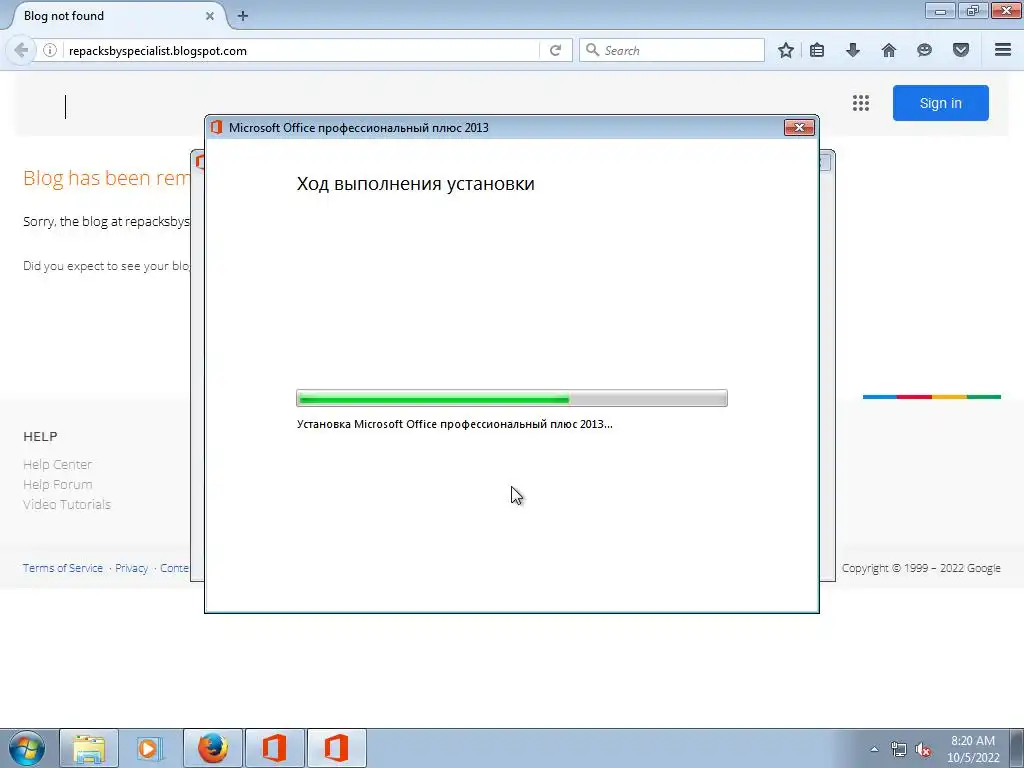
Task: Select the second Office taskbar button
Action: (336, 748)
